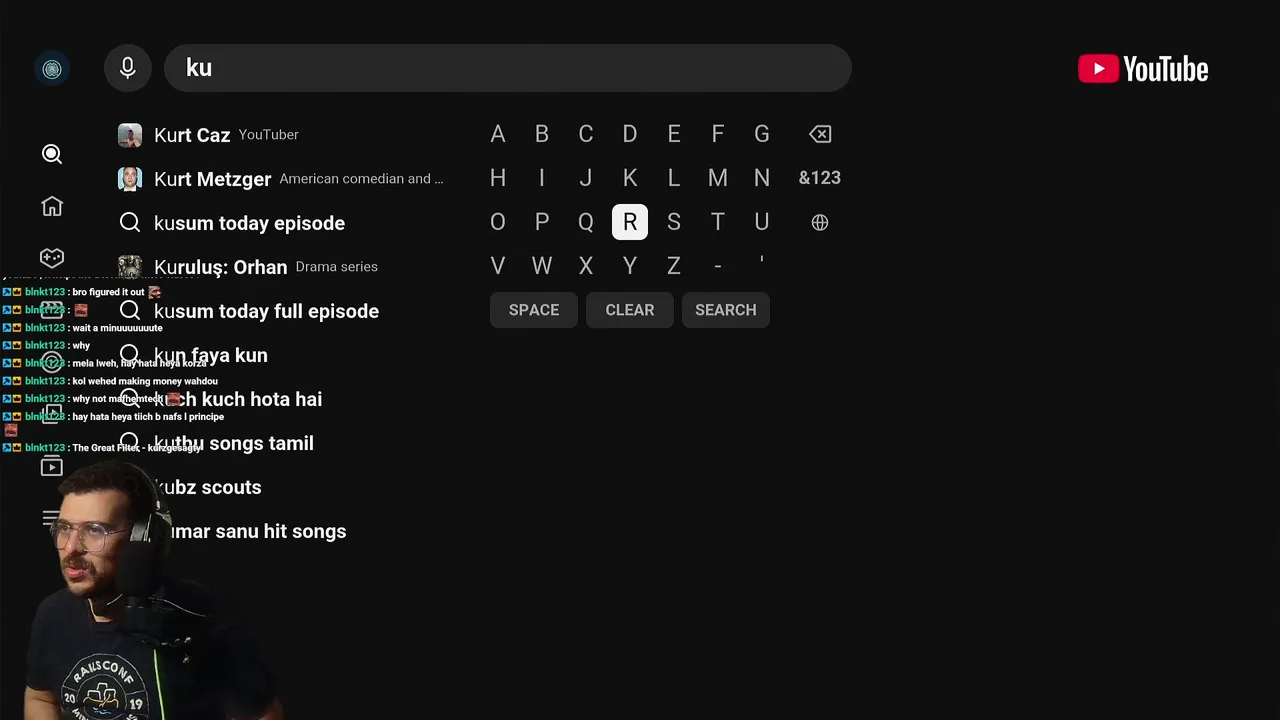Click the CLEAR button
The image size is (1280, 720).
[x=630, y=310]
